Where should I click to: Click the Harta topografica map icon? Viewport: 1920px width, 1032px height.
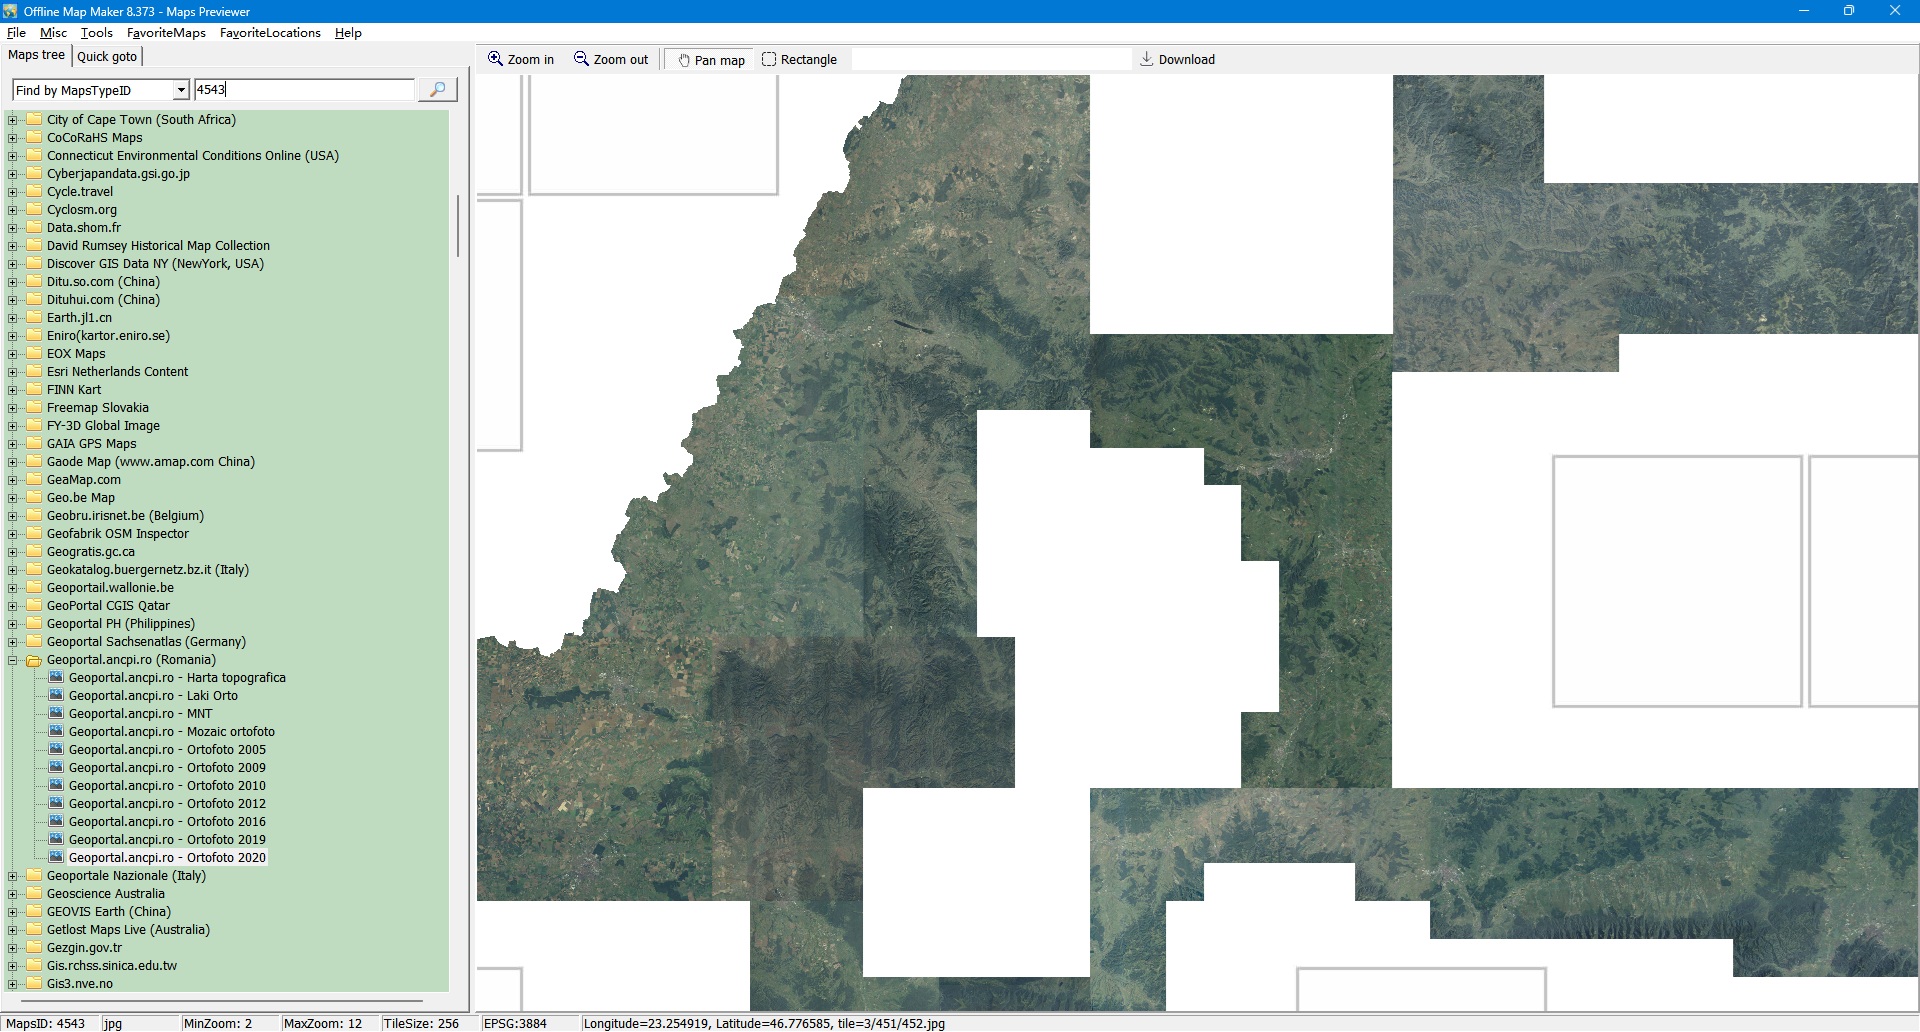pos(56,678)
